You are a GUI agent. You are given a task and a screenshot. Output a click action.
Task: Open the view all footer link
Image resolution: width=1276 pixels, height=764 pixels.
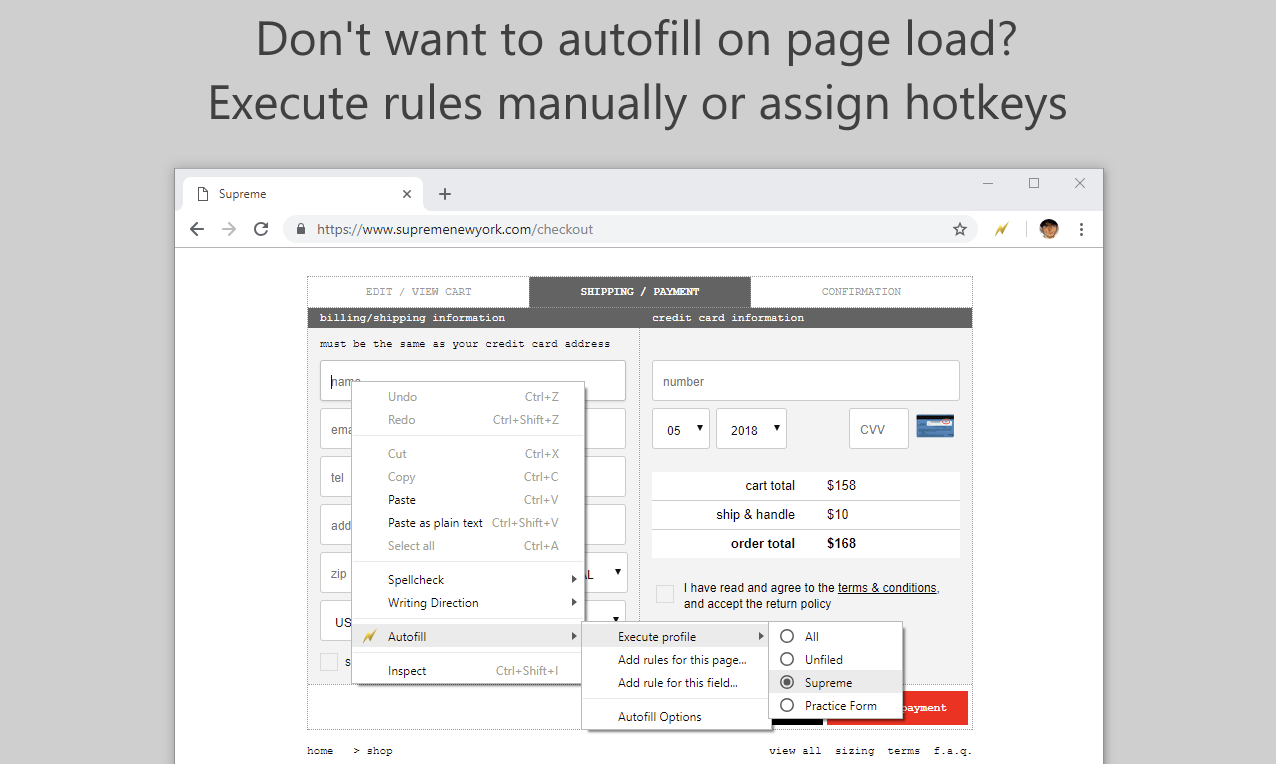795,751
